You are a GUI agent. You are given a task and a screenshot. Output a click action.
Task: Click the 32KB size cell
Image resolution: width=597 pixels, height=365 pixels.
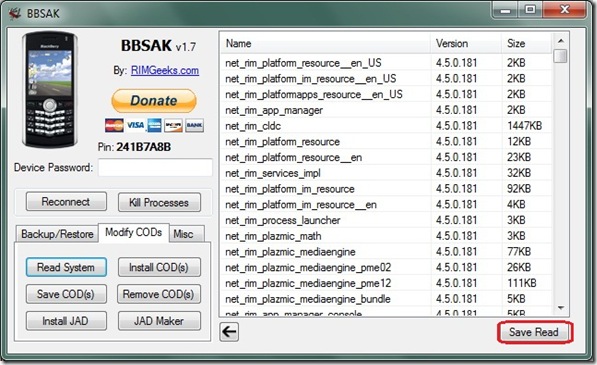click(519, 173)
